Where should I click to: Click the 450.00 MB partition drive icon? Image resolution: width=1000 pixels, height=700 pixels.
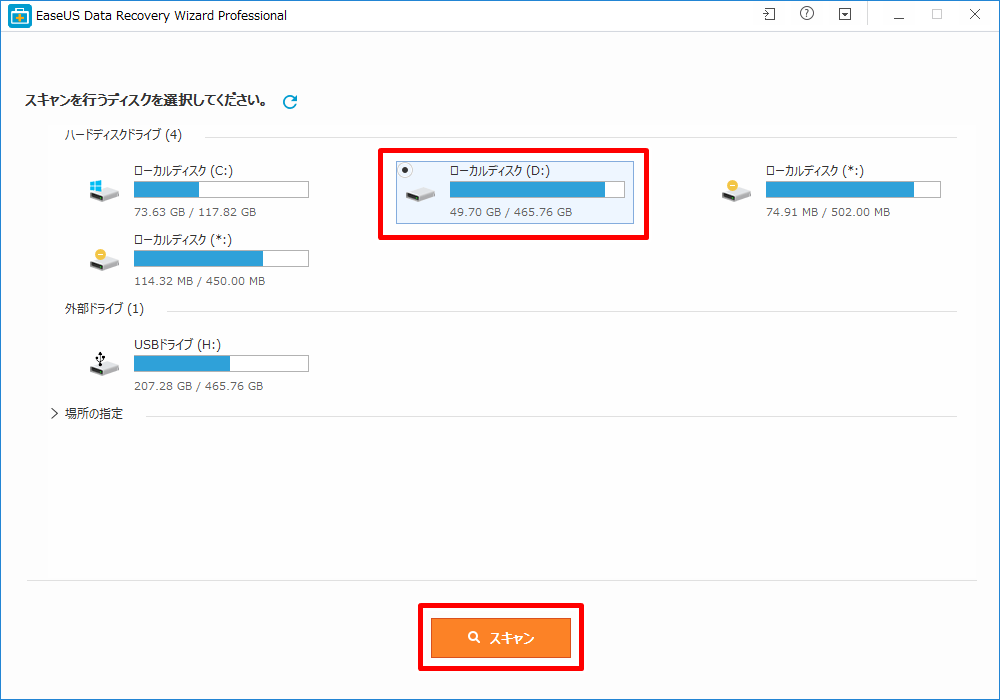click(104, 259)
